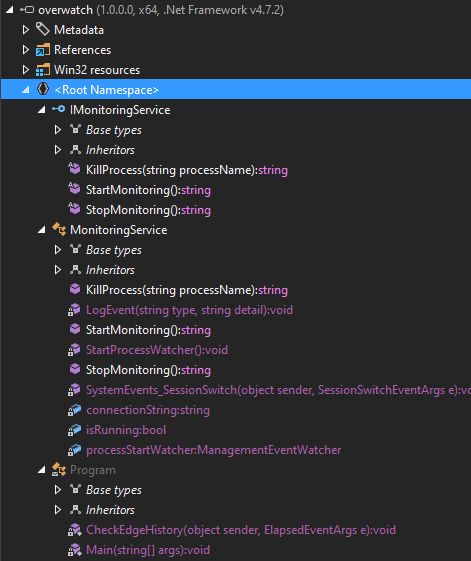Image resolution: width=471 pixels, height=561 pixels.
Task: Expand the References node
Action: tap(25, 50)
